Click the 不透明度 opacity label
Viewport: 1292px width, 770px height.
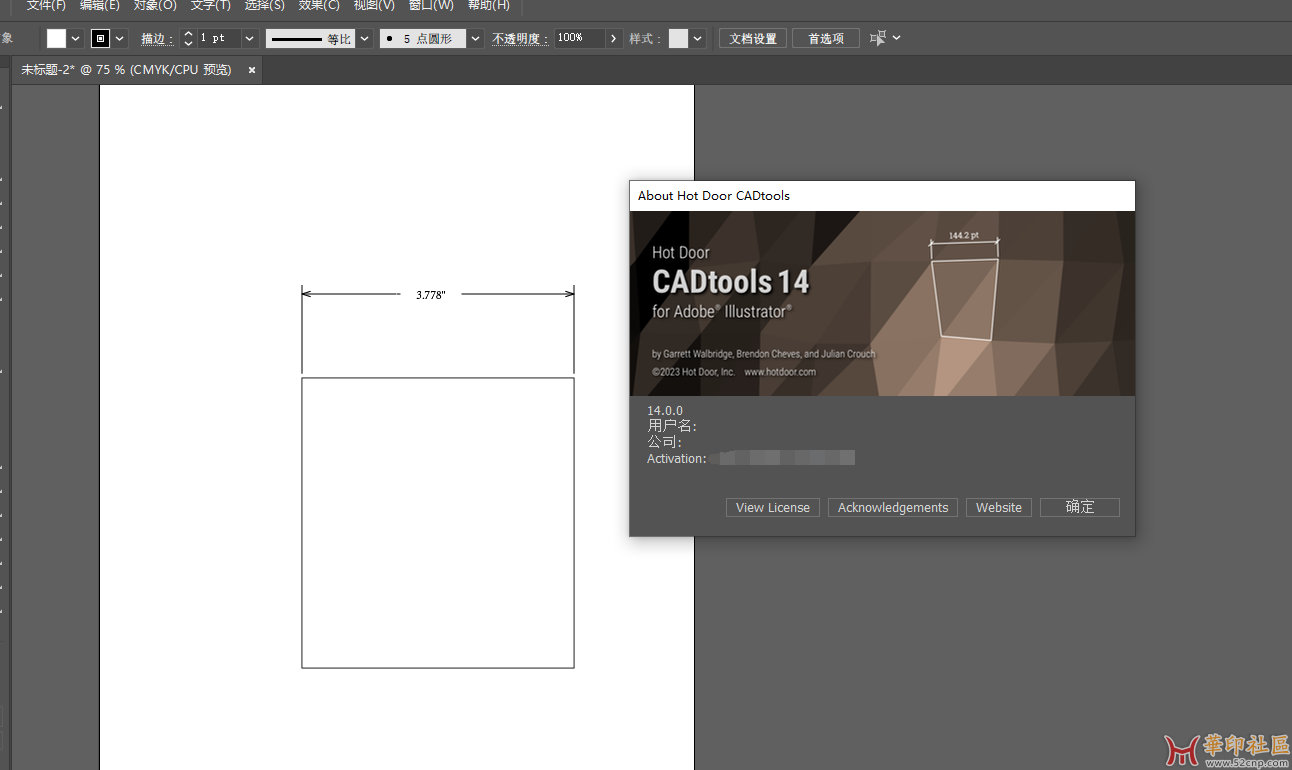coord(520,39)
